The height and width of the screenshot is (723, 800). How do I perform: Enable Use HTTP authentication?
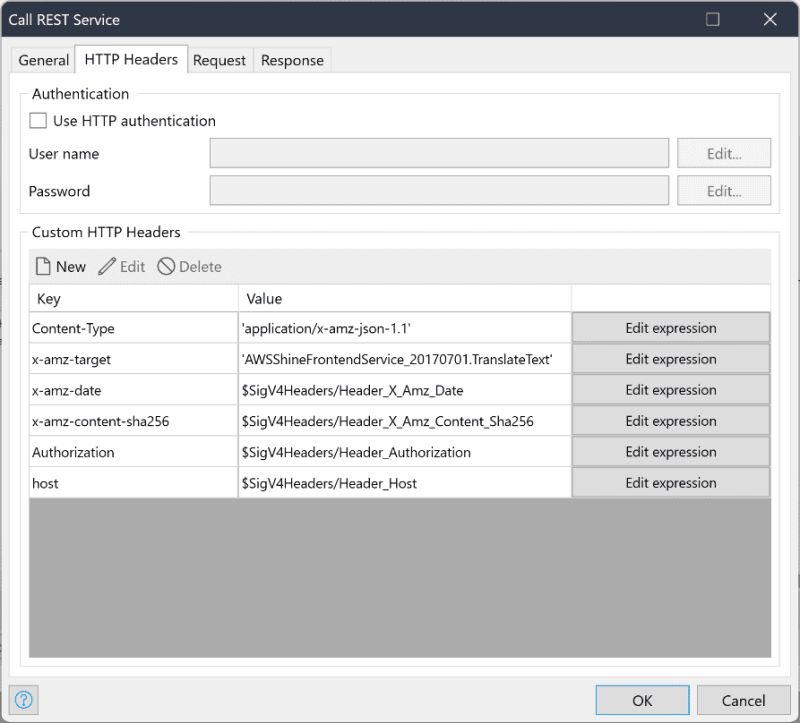pos(38,120)
